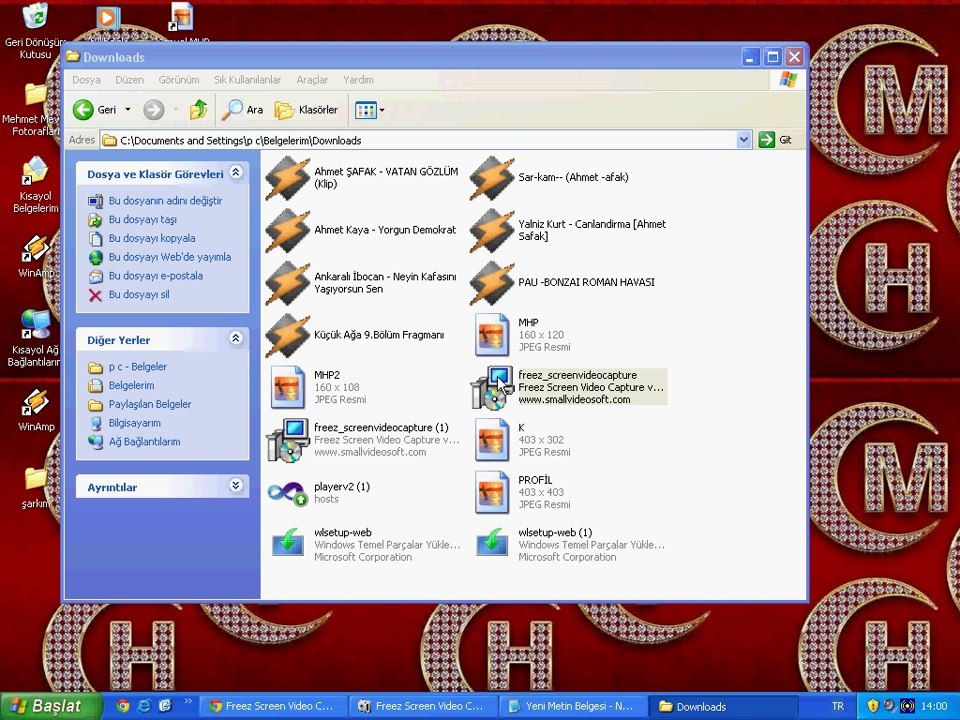The image size is (960, 720).
Task: Select freez_screenvideocapture (1) installer icon
Action: pyautogui.click(x=287, y=440)
